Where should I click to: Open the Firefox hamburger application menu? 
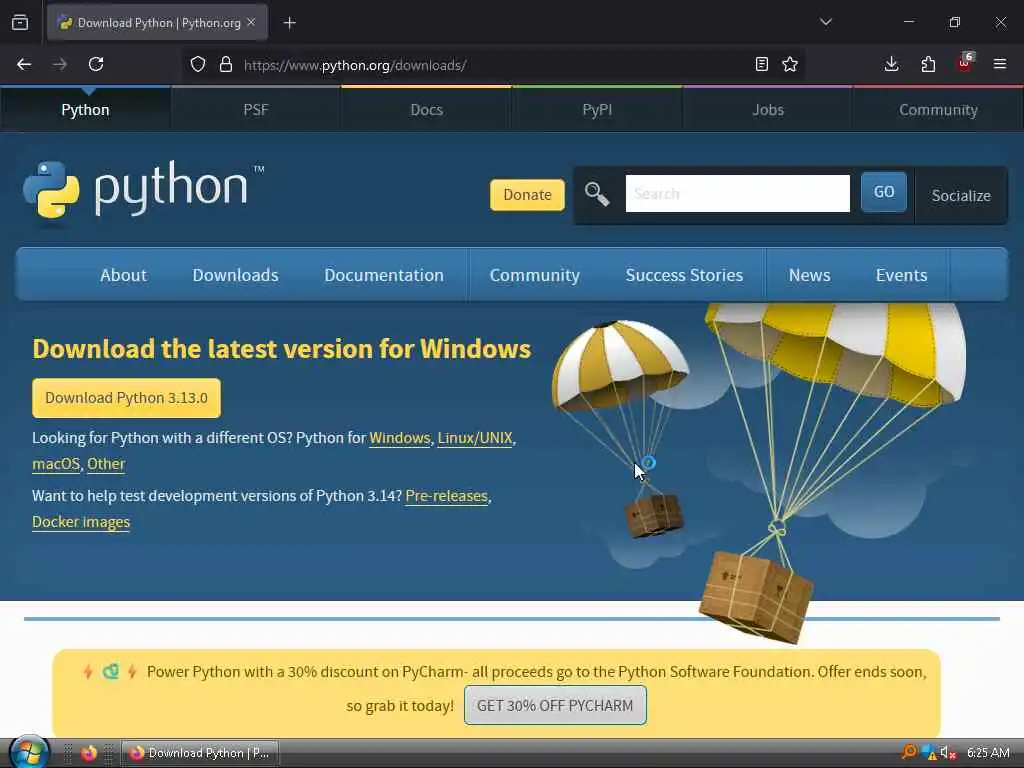pos(1000,64)
